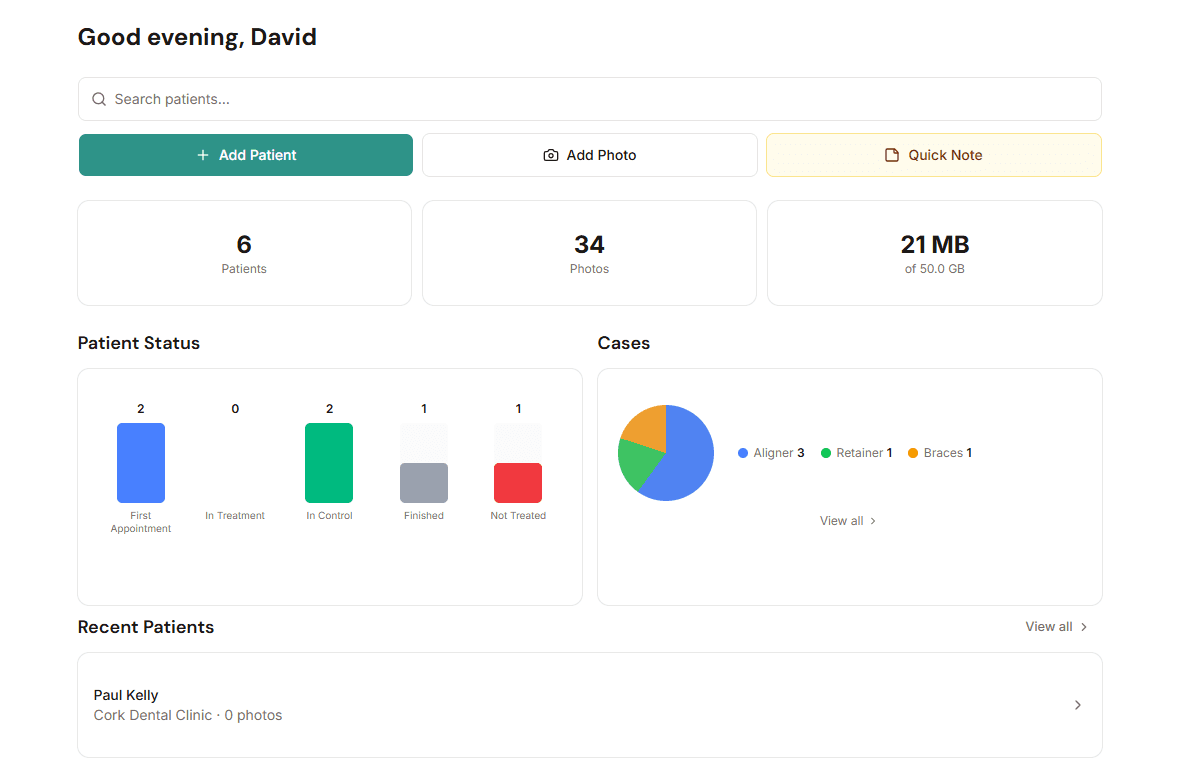Open the 34 Photos stat card

(589, 253)
